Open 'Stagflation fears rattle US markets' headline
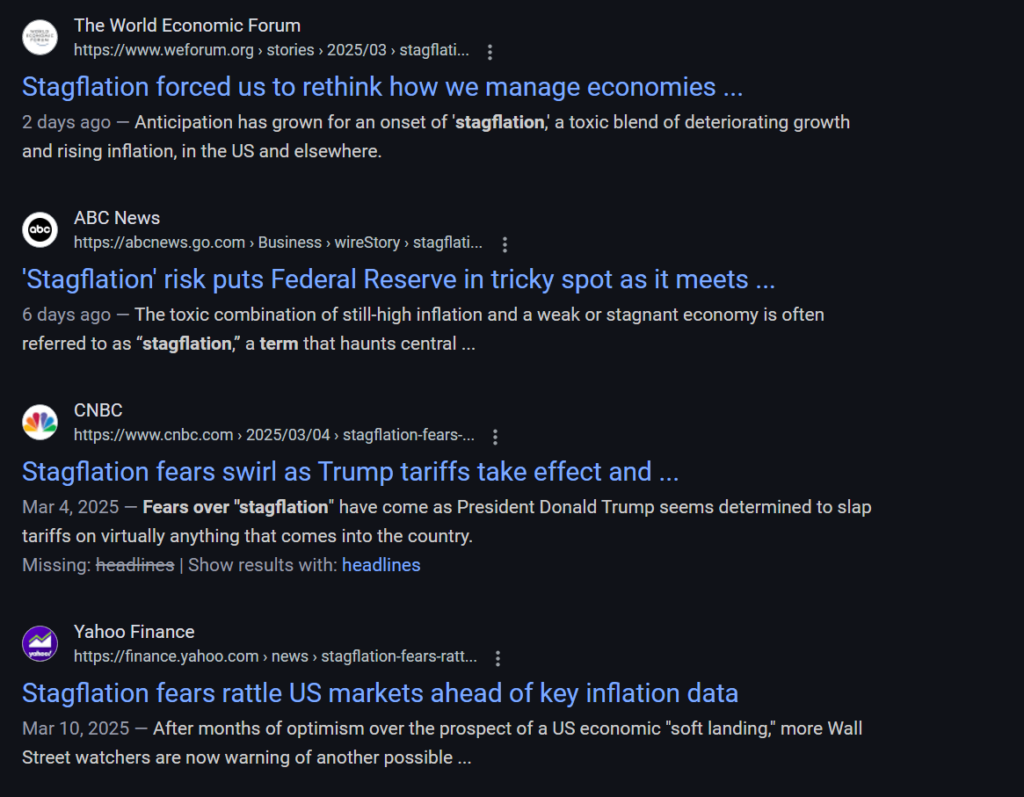Viewport: 1024px width, 797px height. click(380, 693)
